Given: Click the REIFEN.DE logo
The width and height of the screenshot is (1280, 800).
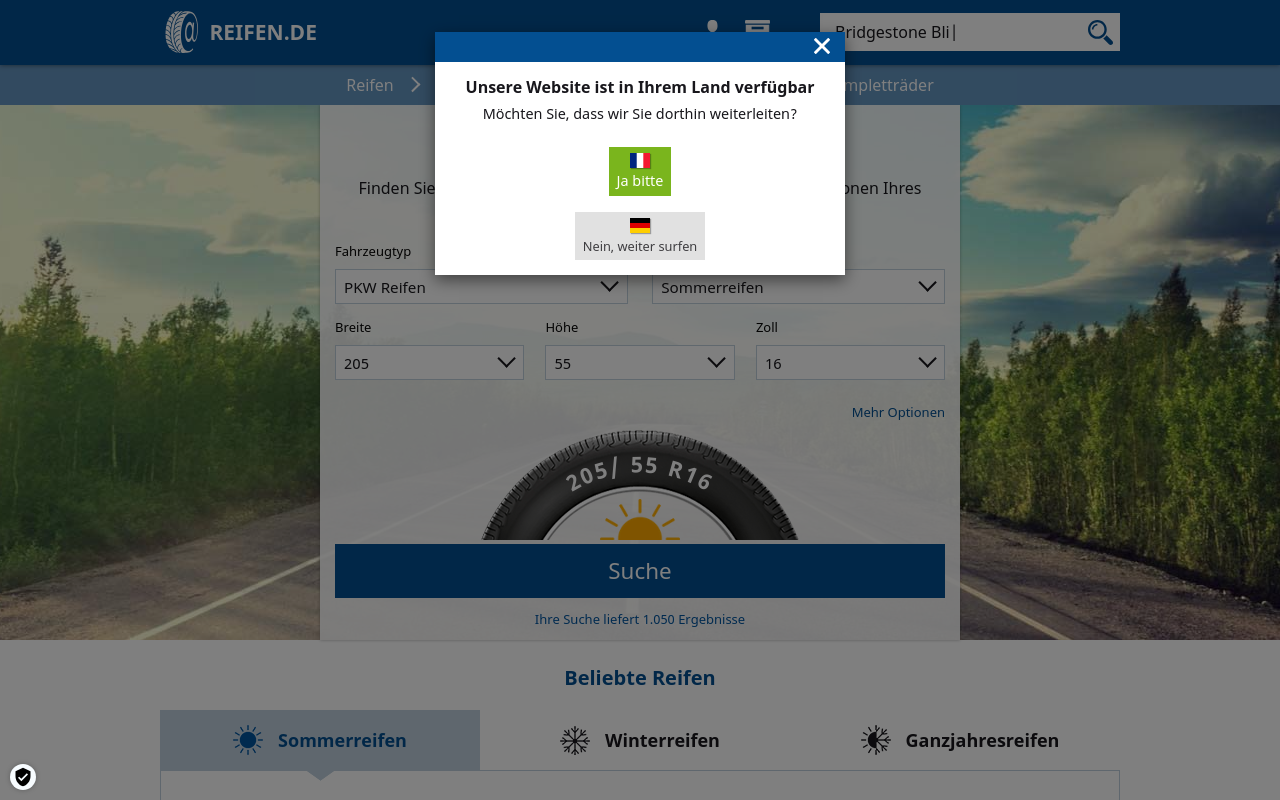Looking at the screenshot, I should (x=240, y=31).
